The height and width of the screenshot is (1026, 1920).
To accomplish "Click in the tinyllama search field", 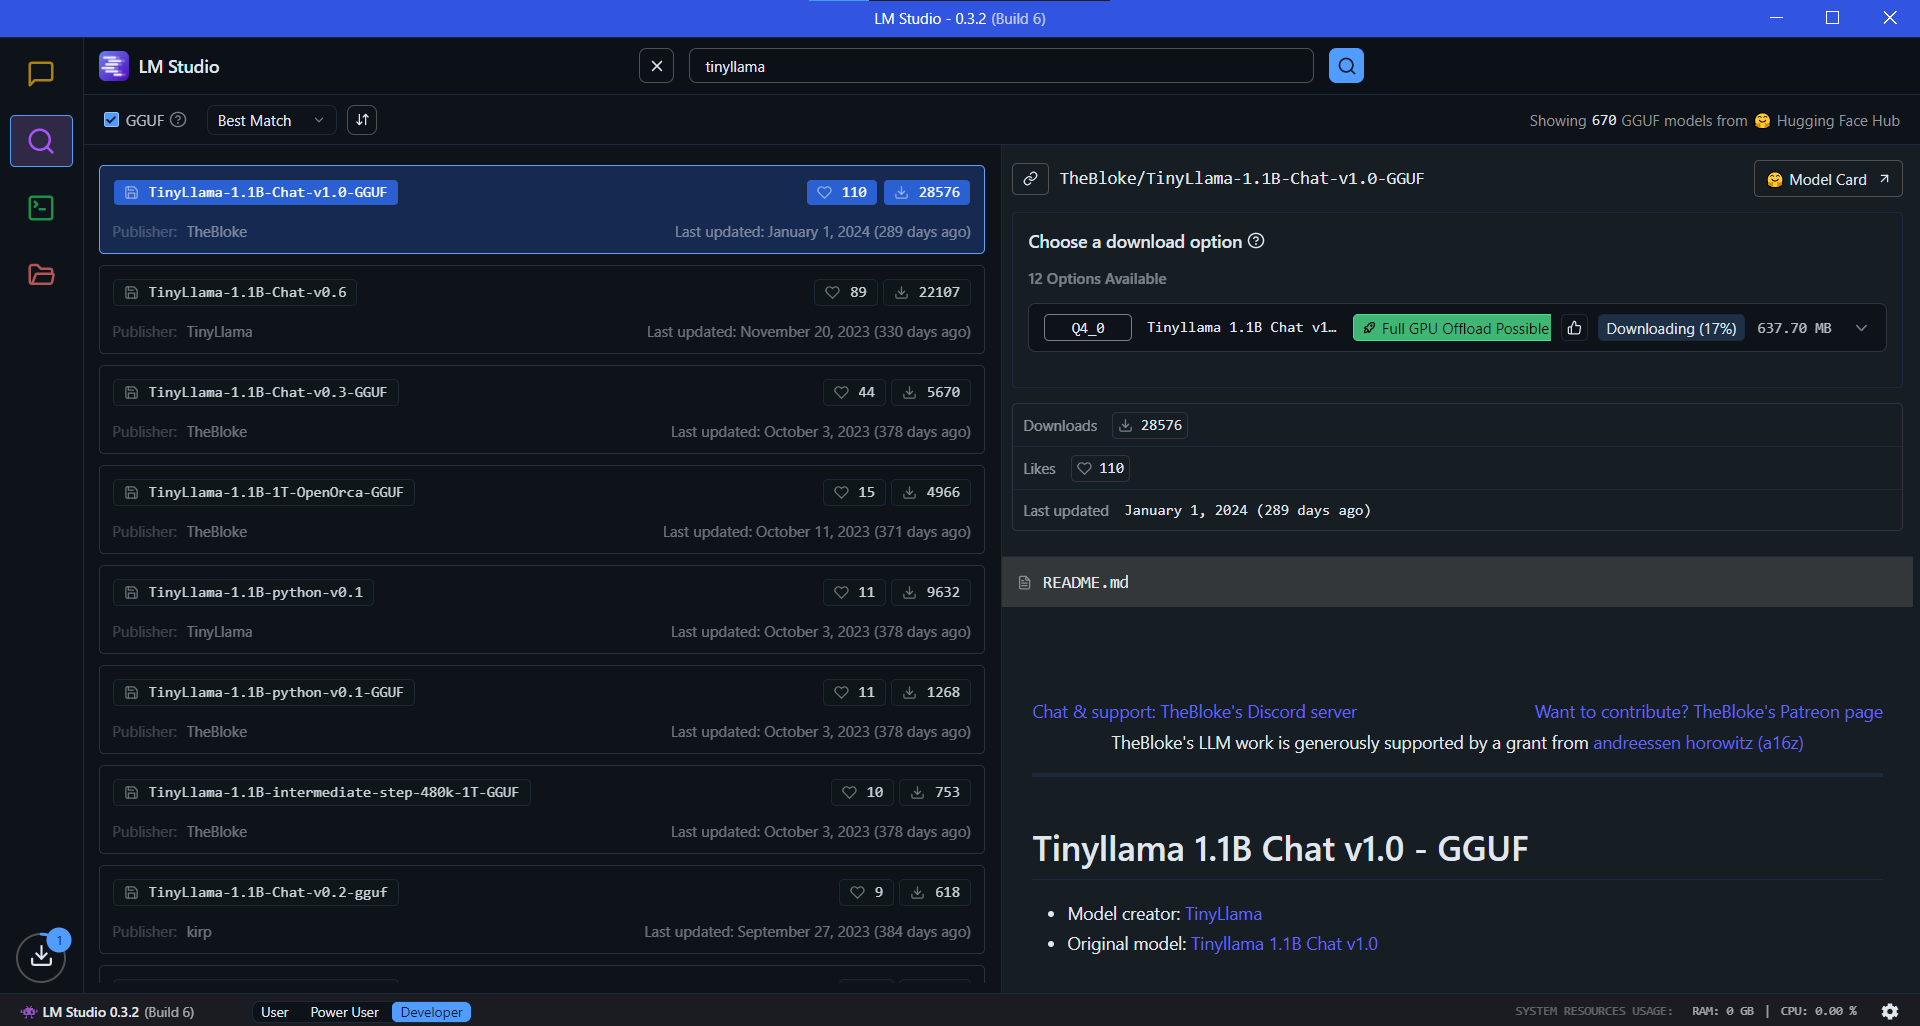I will pos(1001,66).
